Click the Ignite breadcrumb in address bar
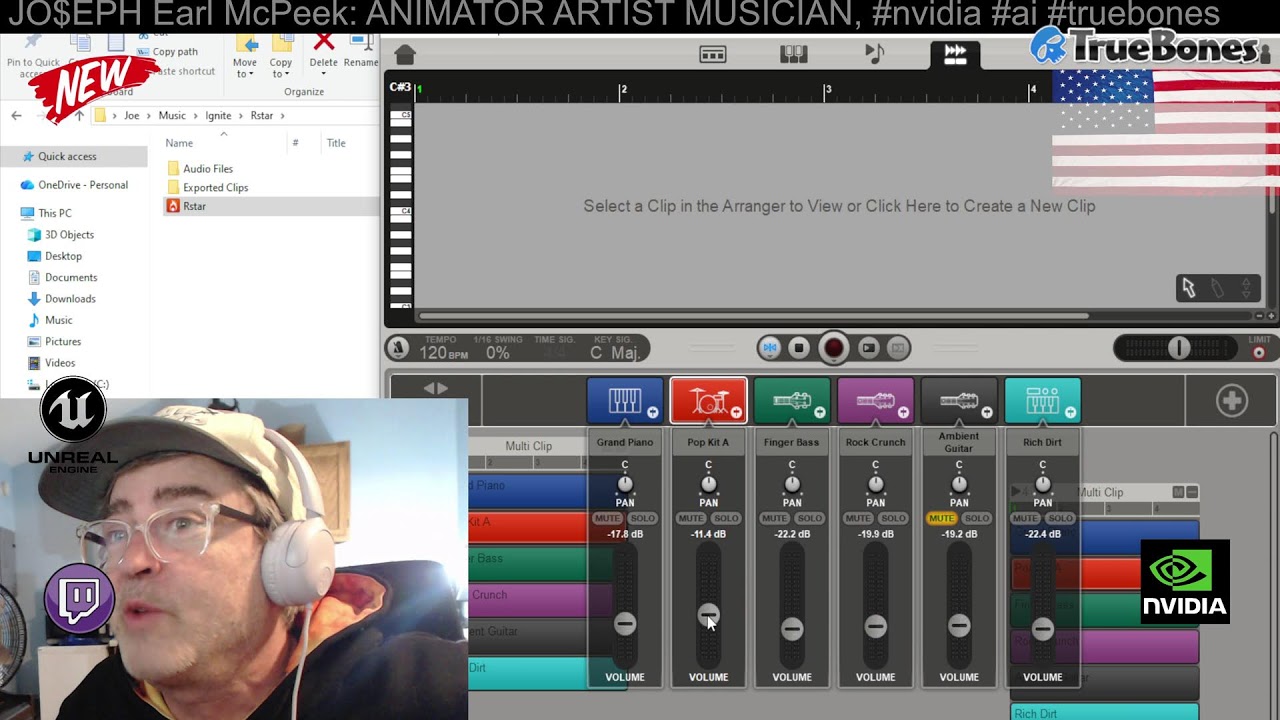 coord(218,116)
